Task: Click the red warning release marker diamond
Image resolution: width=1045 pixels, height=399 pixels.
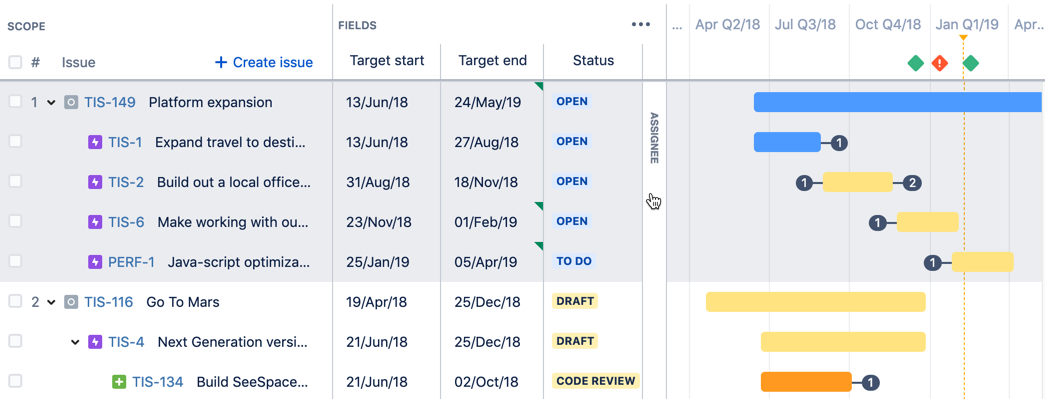Action: 940,63
